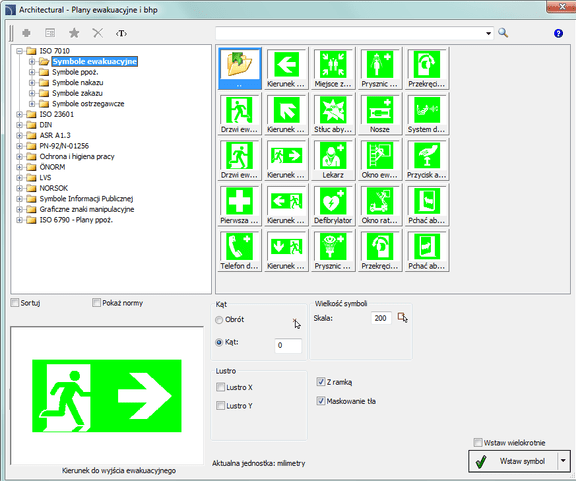Click the parent folder up icon

coord(240,68)
